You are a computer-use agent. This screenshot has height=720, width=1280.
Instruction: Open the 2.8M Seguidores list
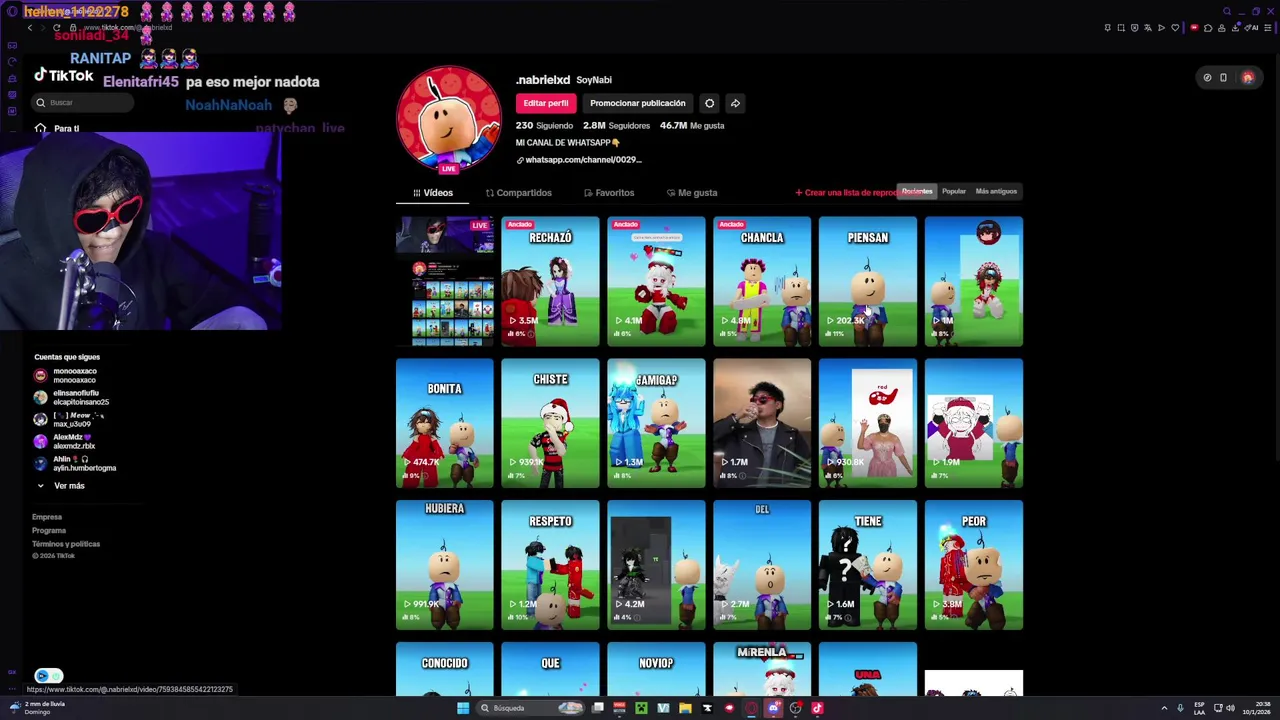coord(616,126)
